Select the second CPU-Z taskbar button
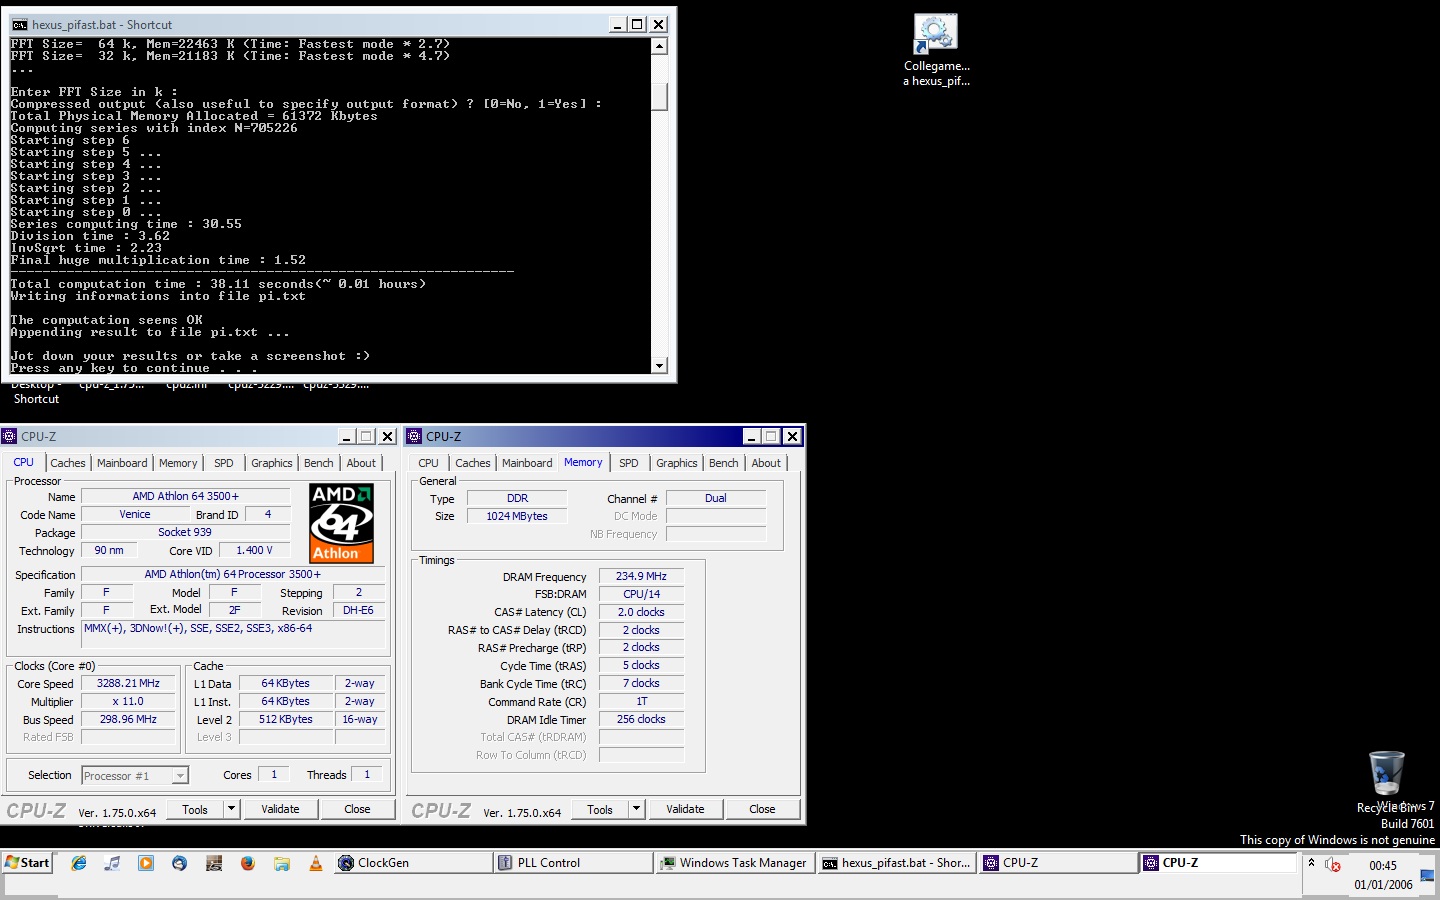1440x900 pixels. click(x=1219, y=862)
